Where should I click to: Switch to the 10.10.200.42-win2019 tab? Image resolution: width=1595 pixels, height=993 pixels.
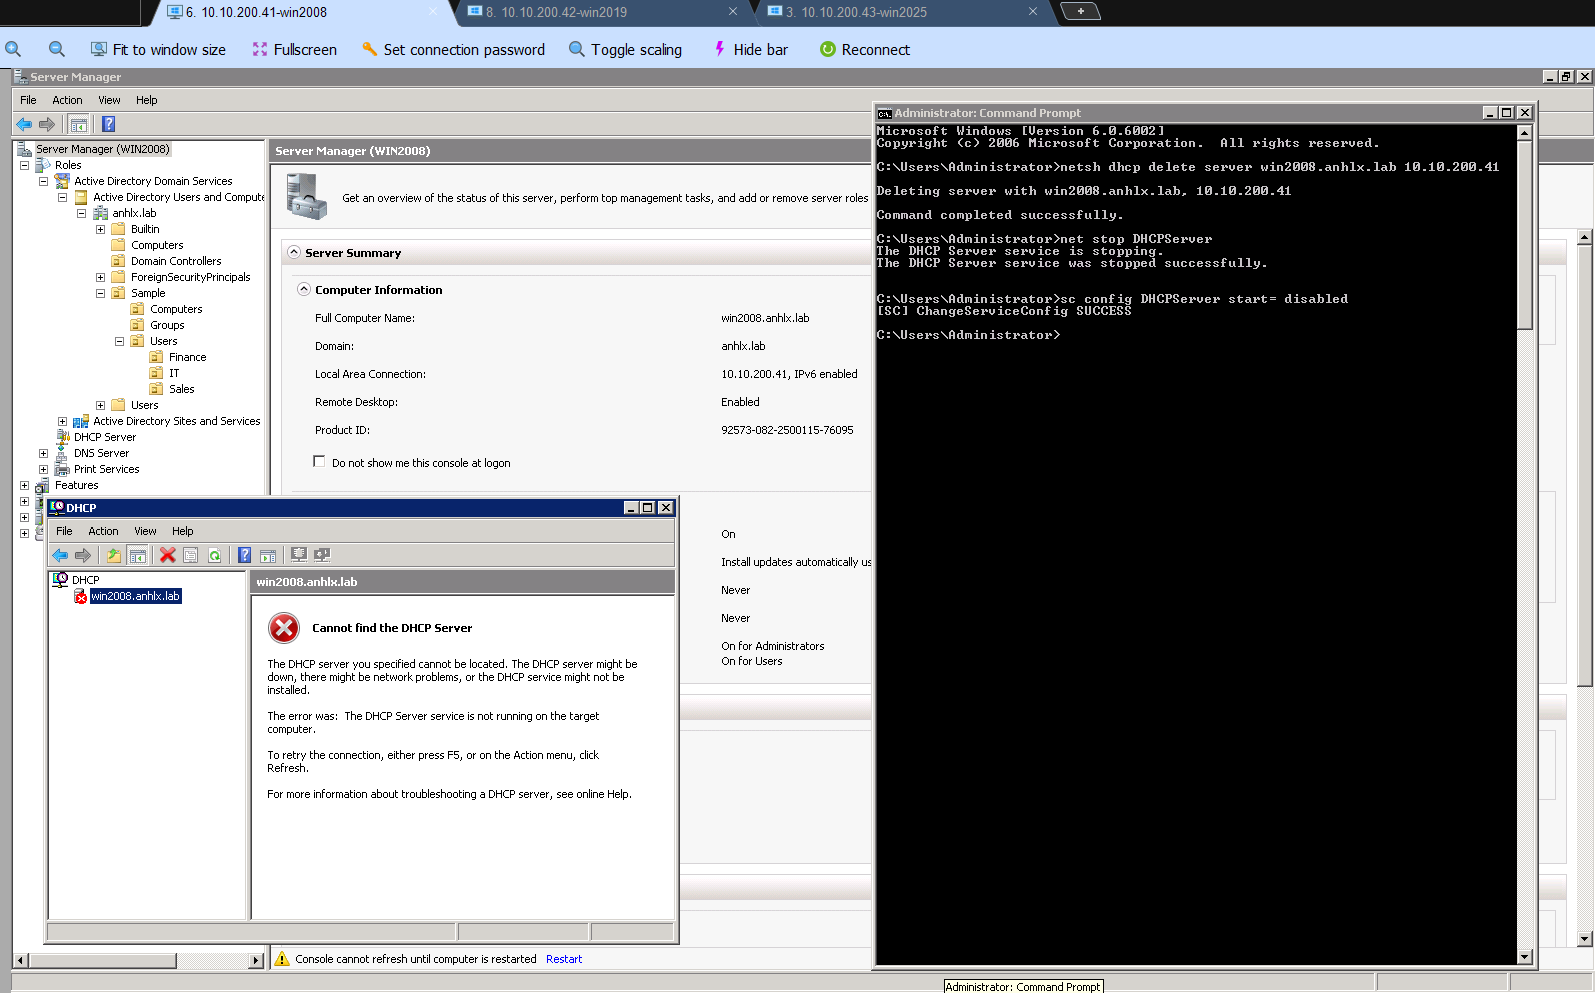(x=603, y=12)
